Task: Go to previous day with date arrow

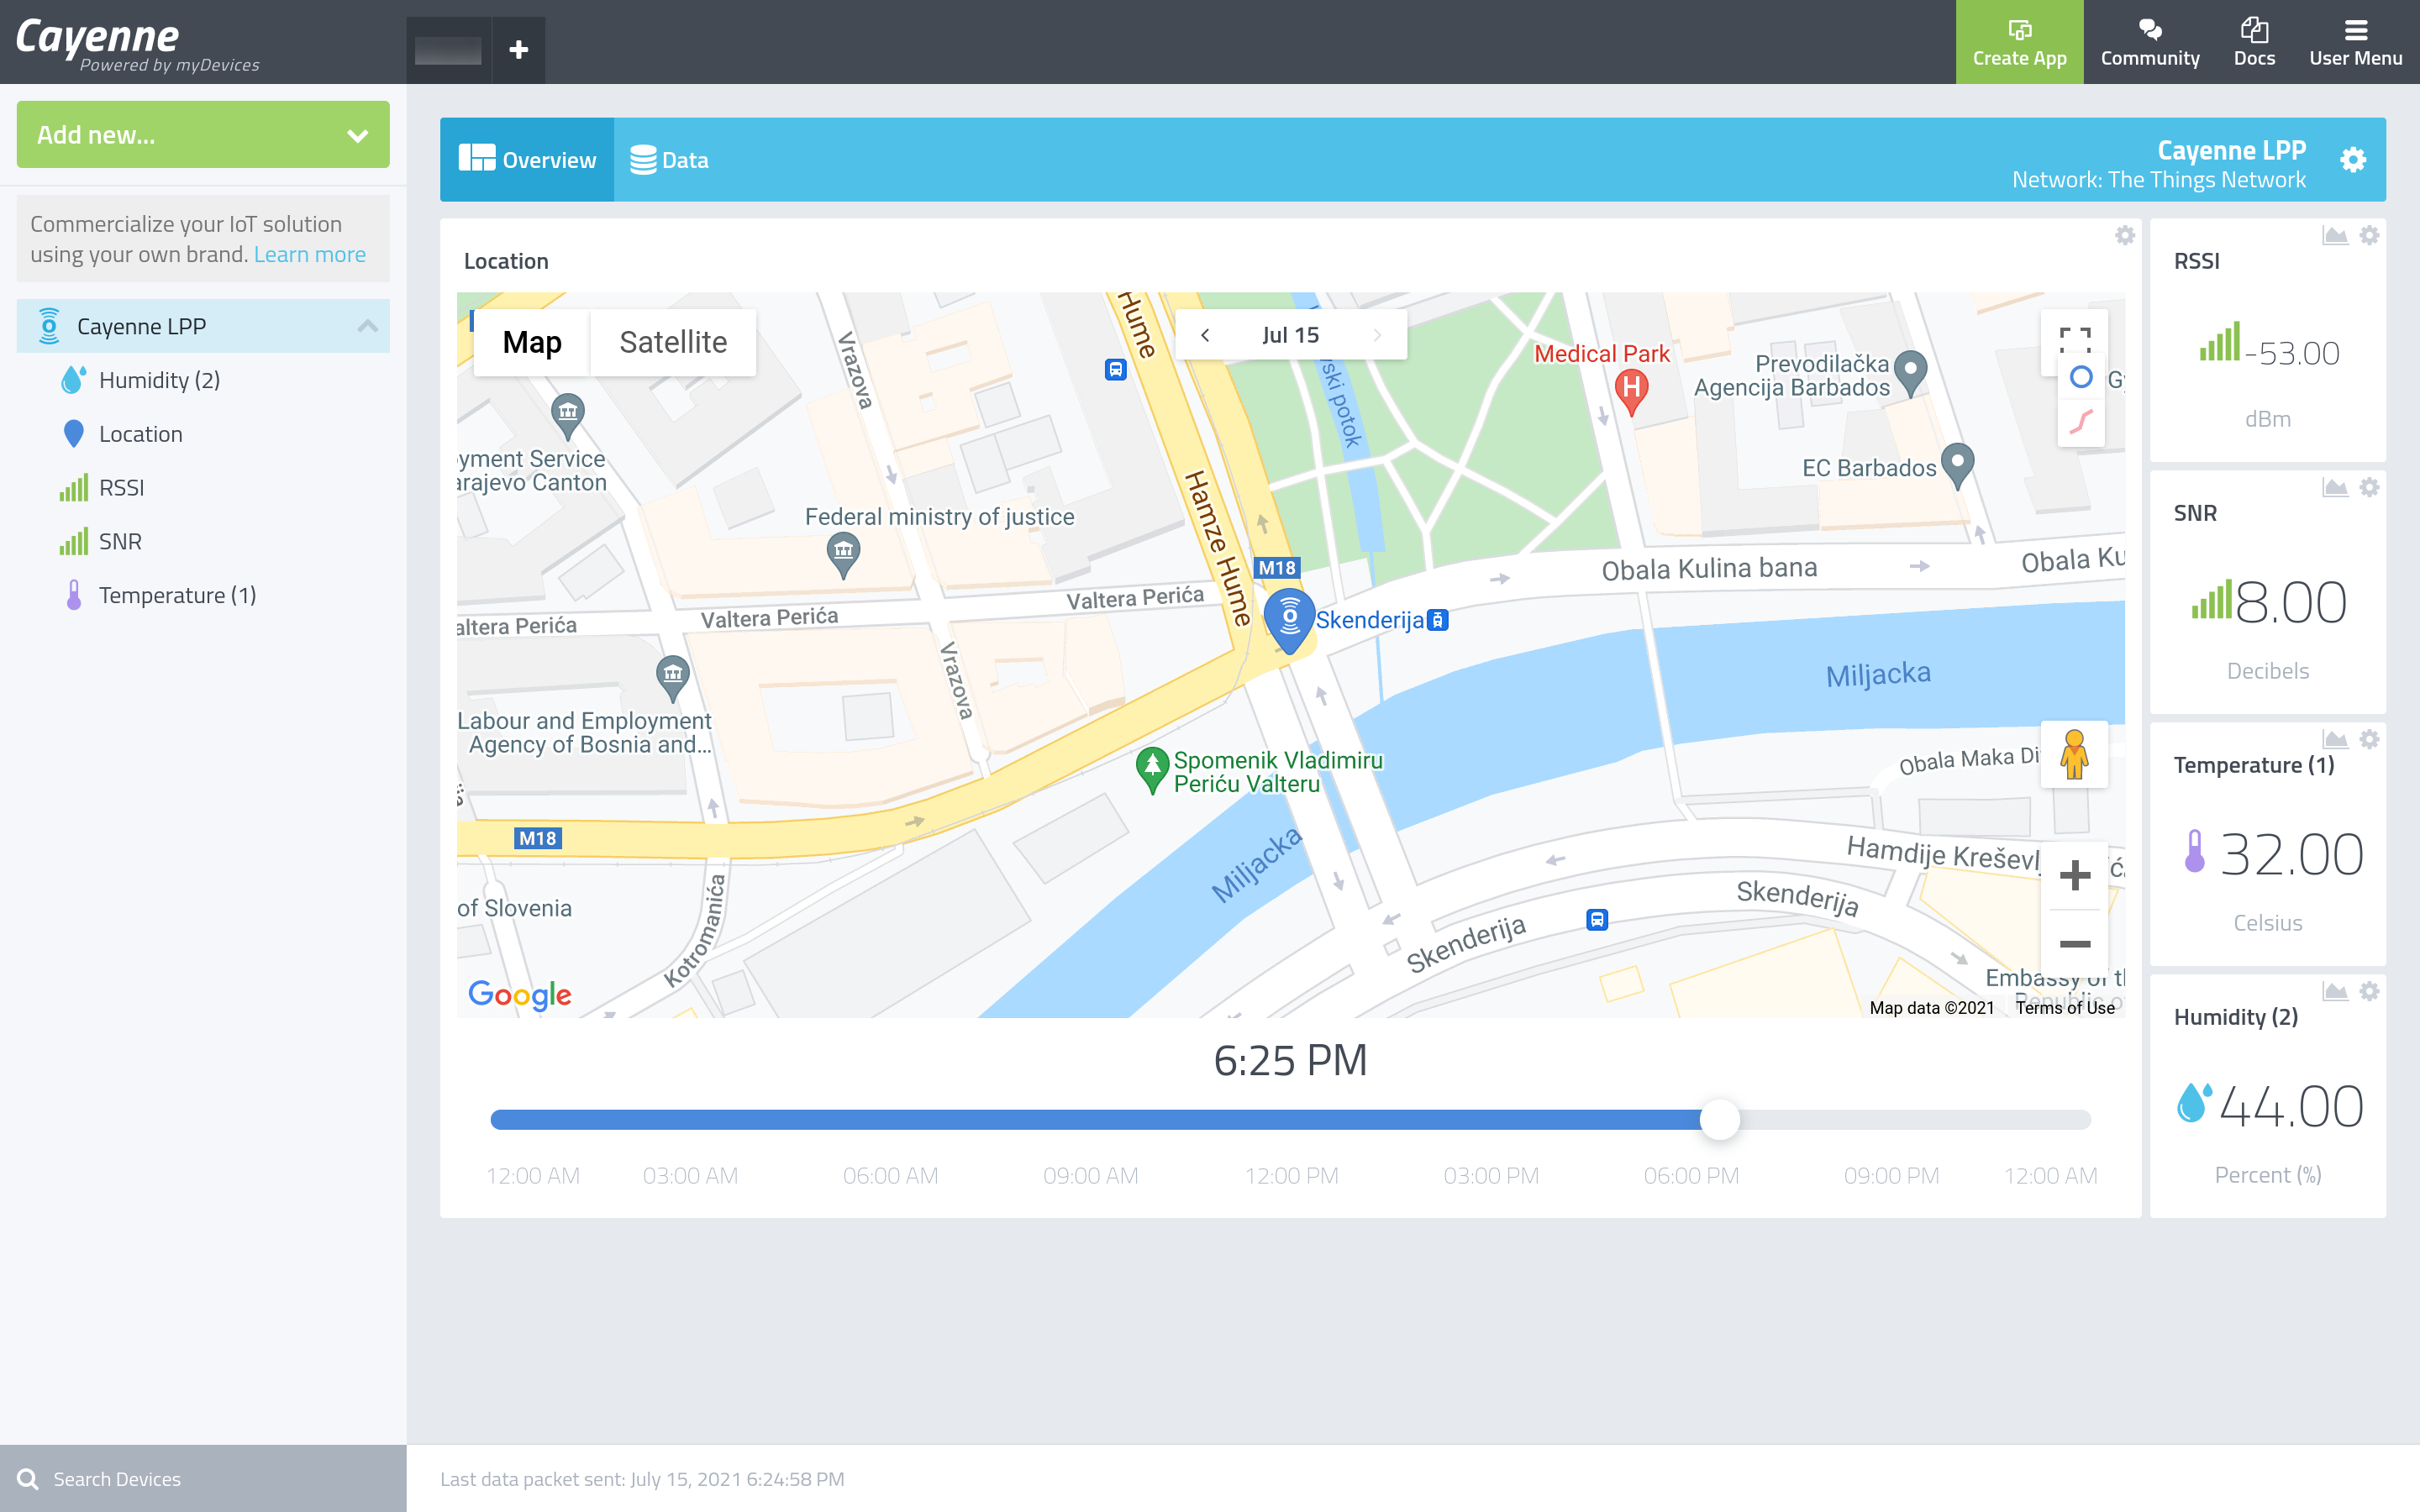Action: point(1206,334)
